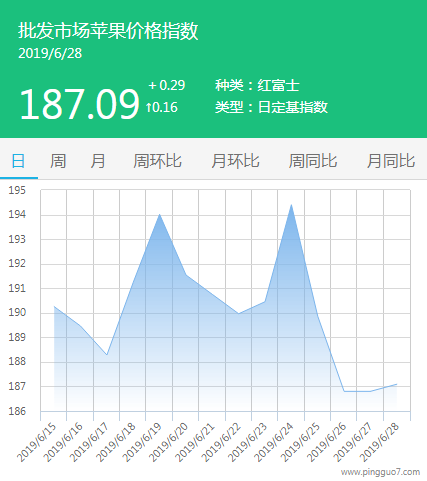Click the change value +0.29
The height and width of the screenshot is (481, 427).
(167, 85)
